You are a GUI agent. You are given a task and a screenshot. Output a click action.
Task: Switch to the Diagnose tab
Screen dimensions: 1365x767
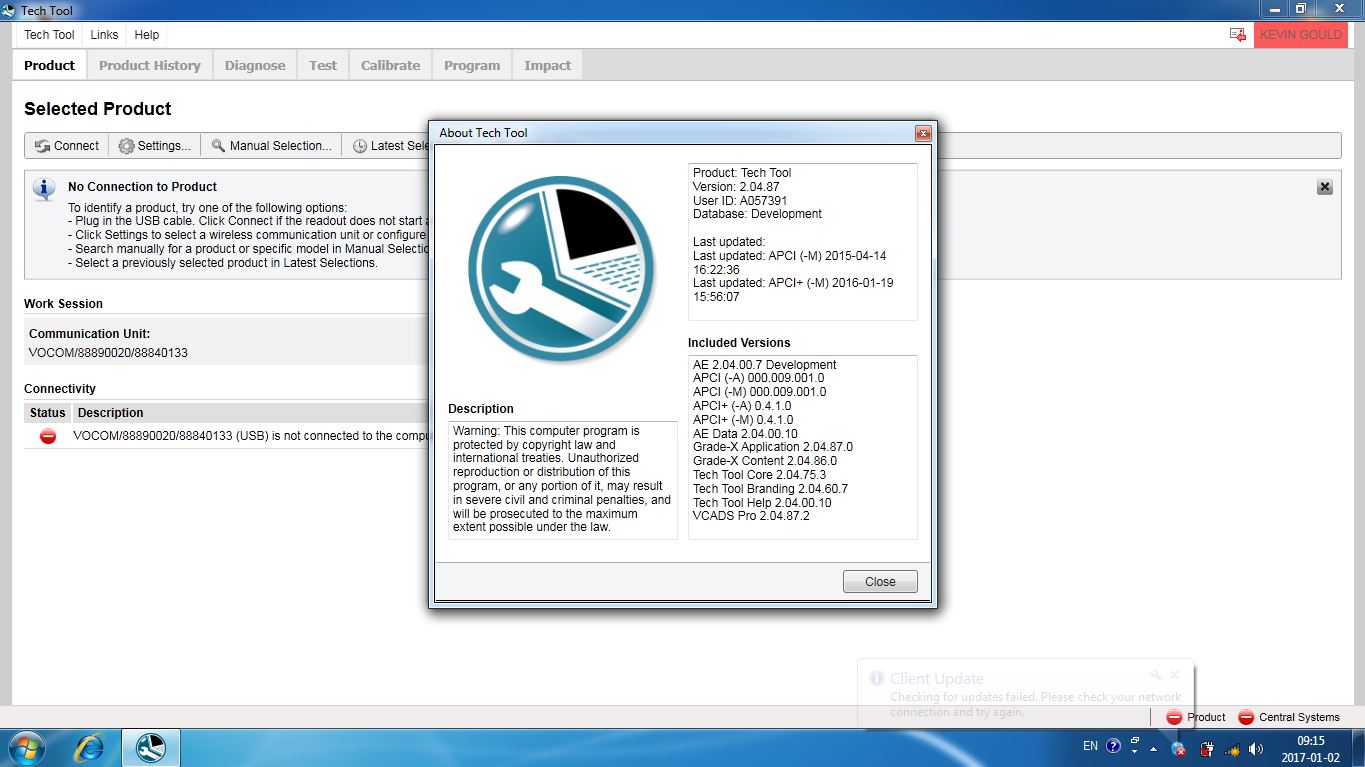point(255,65)
